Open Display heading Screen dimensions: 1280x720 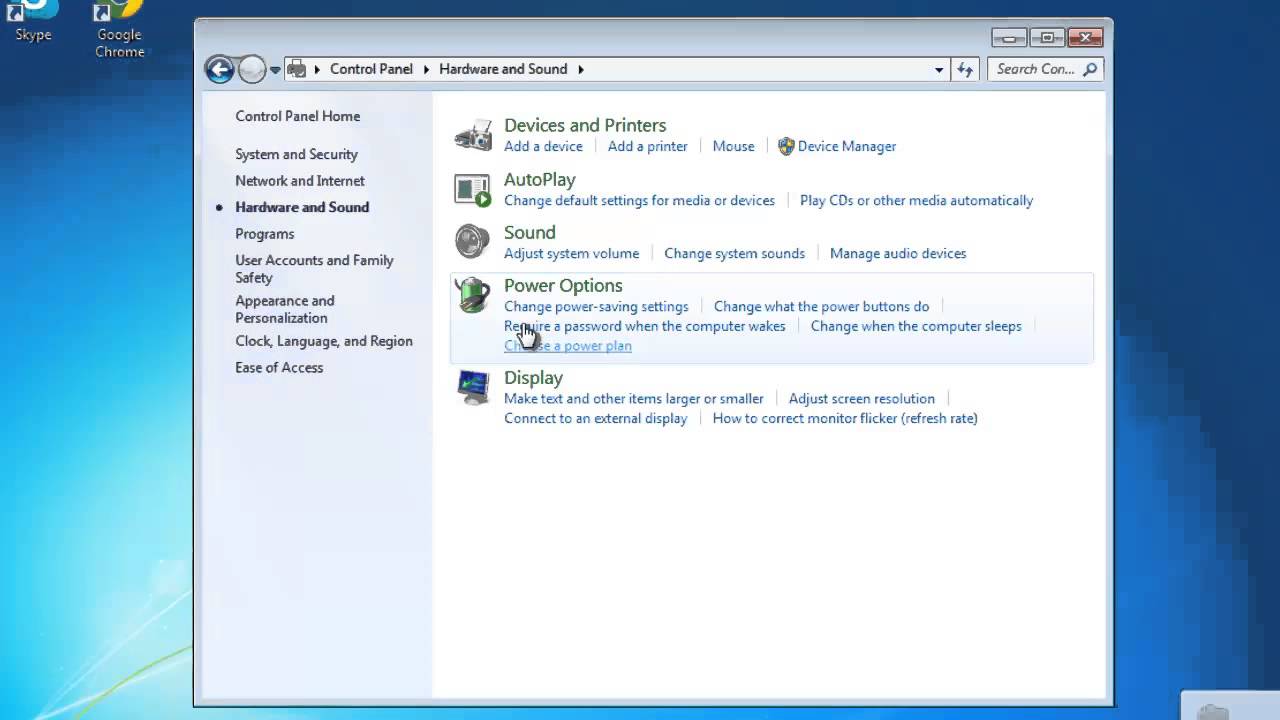pos(534,378)
